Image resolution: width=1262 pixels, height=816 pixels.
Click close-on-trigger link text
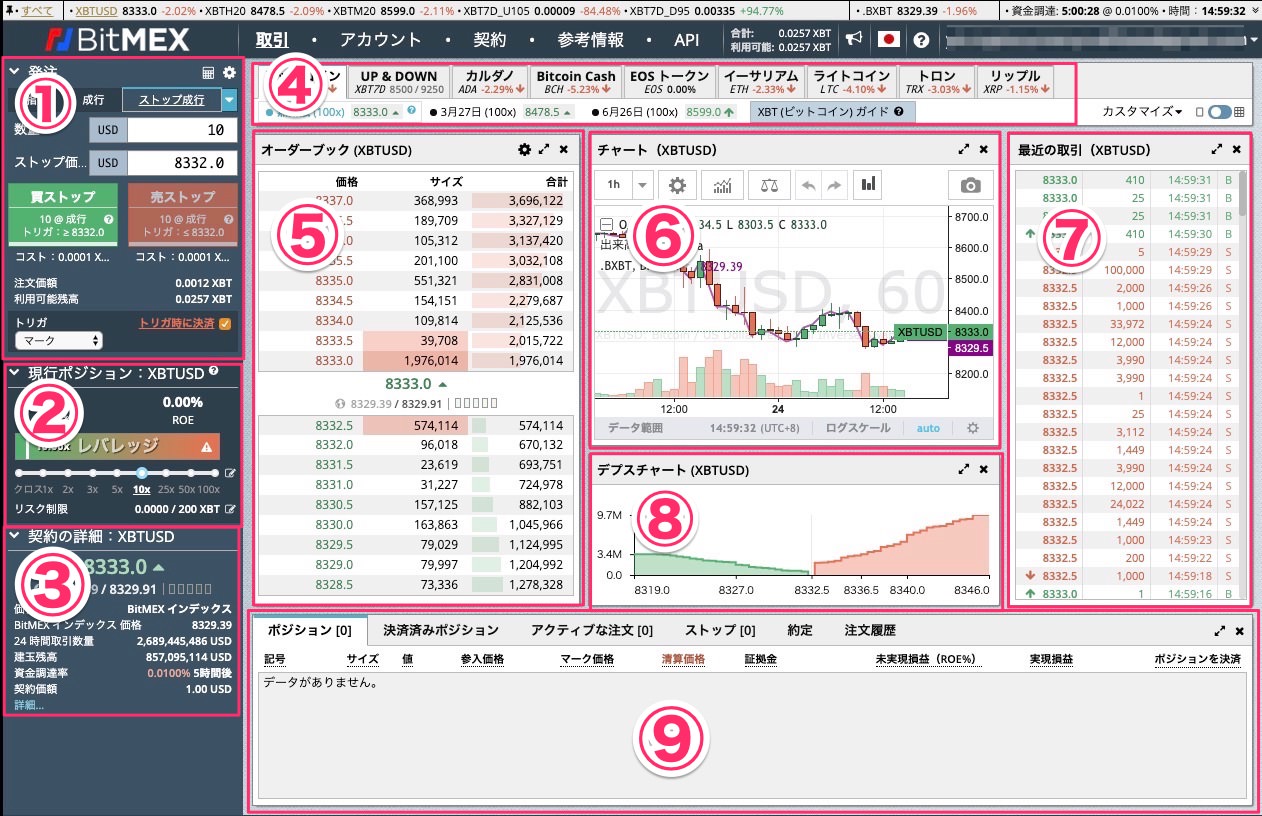177,323
